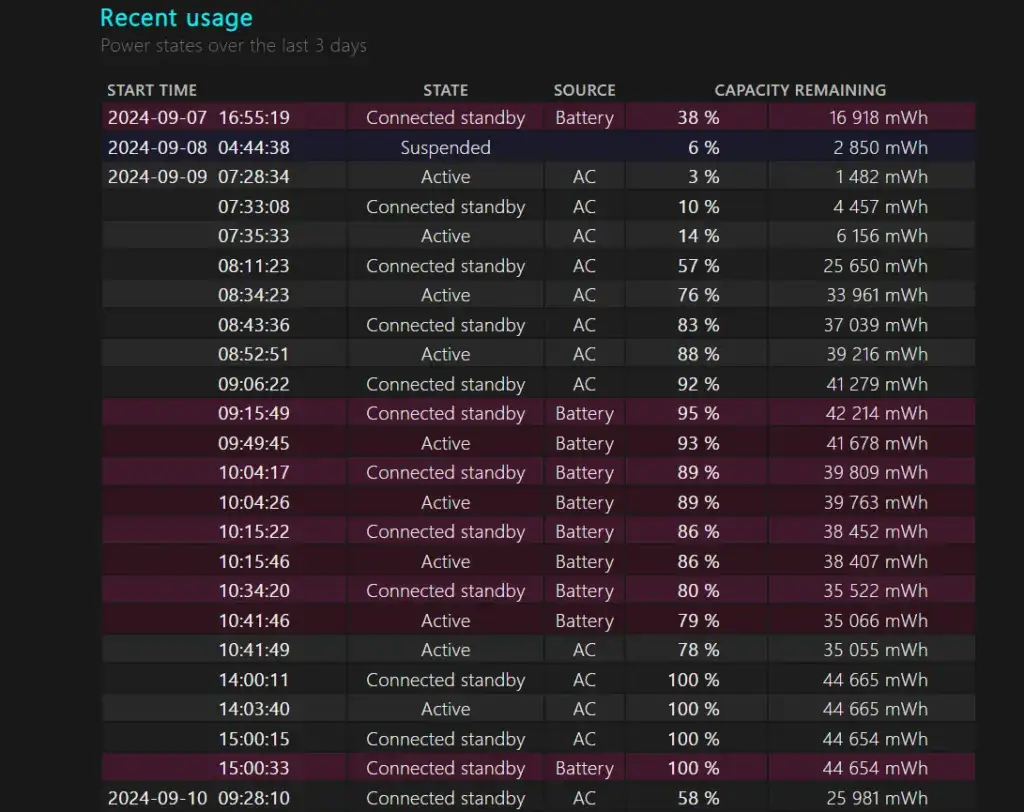The width and height of the screenshot is (1024, 812).
Task: Select the 10:41:46 time cell
Action: pos(253,621)
